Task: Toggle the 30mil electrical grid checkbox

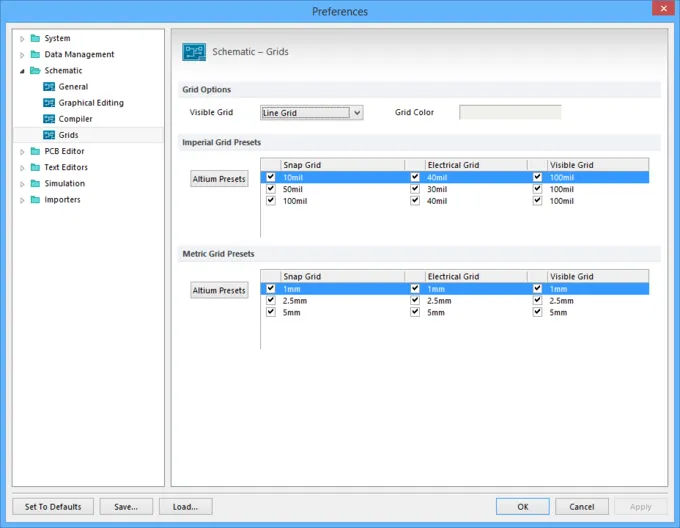Action: tap(415, 189)
